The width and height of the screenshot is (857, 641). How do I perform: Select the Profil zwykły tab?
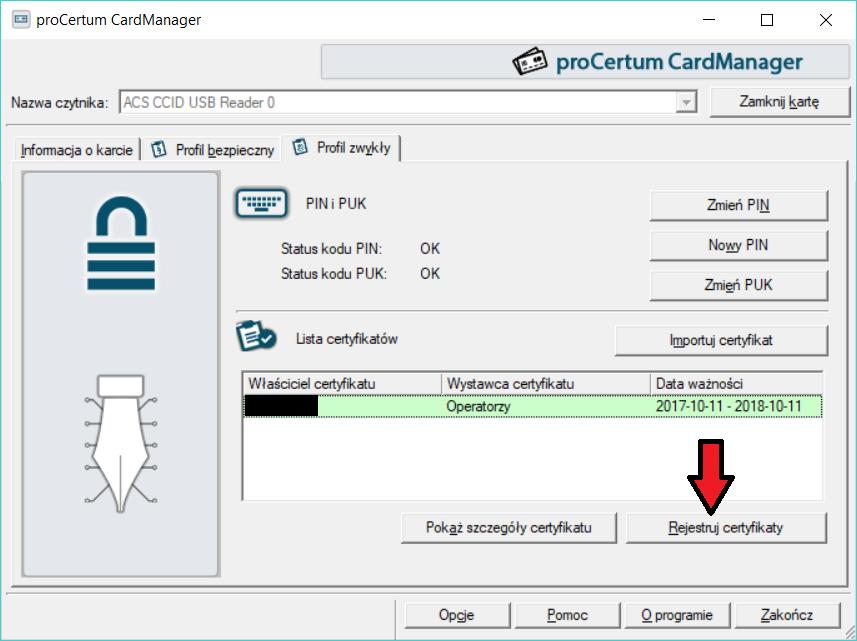pos(341,148)
